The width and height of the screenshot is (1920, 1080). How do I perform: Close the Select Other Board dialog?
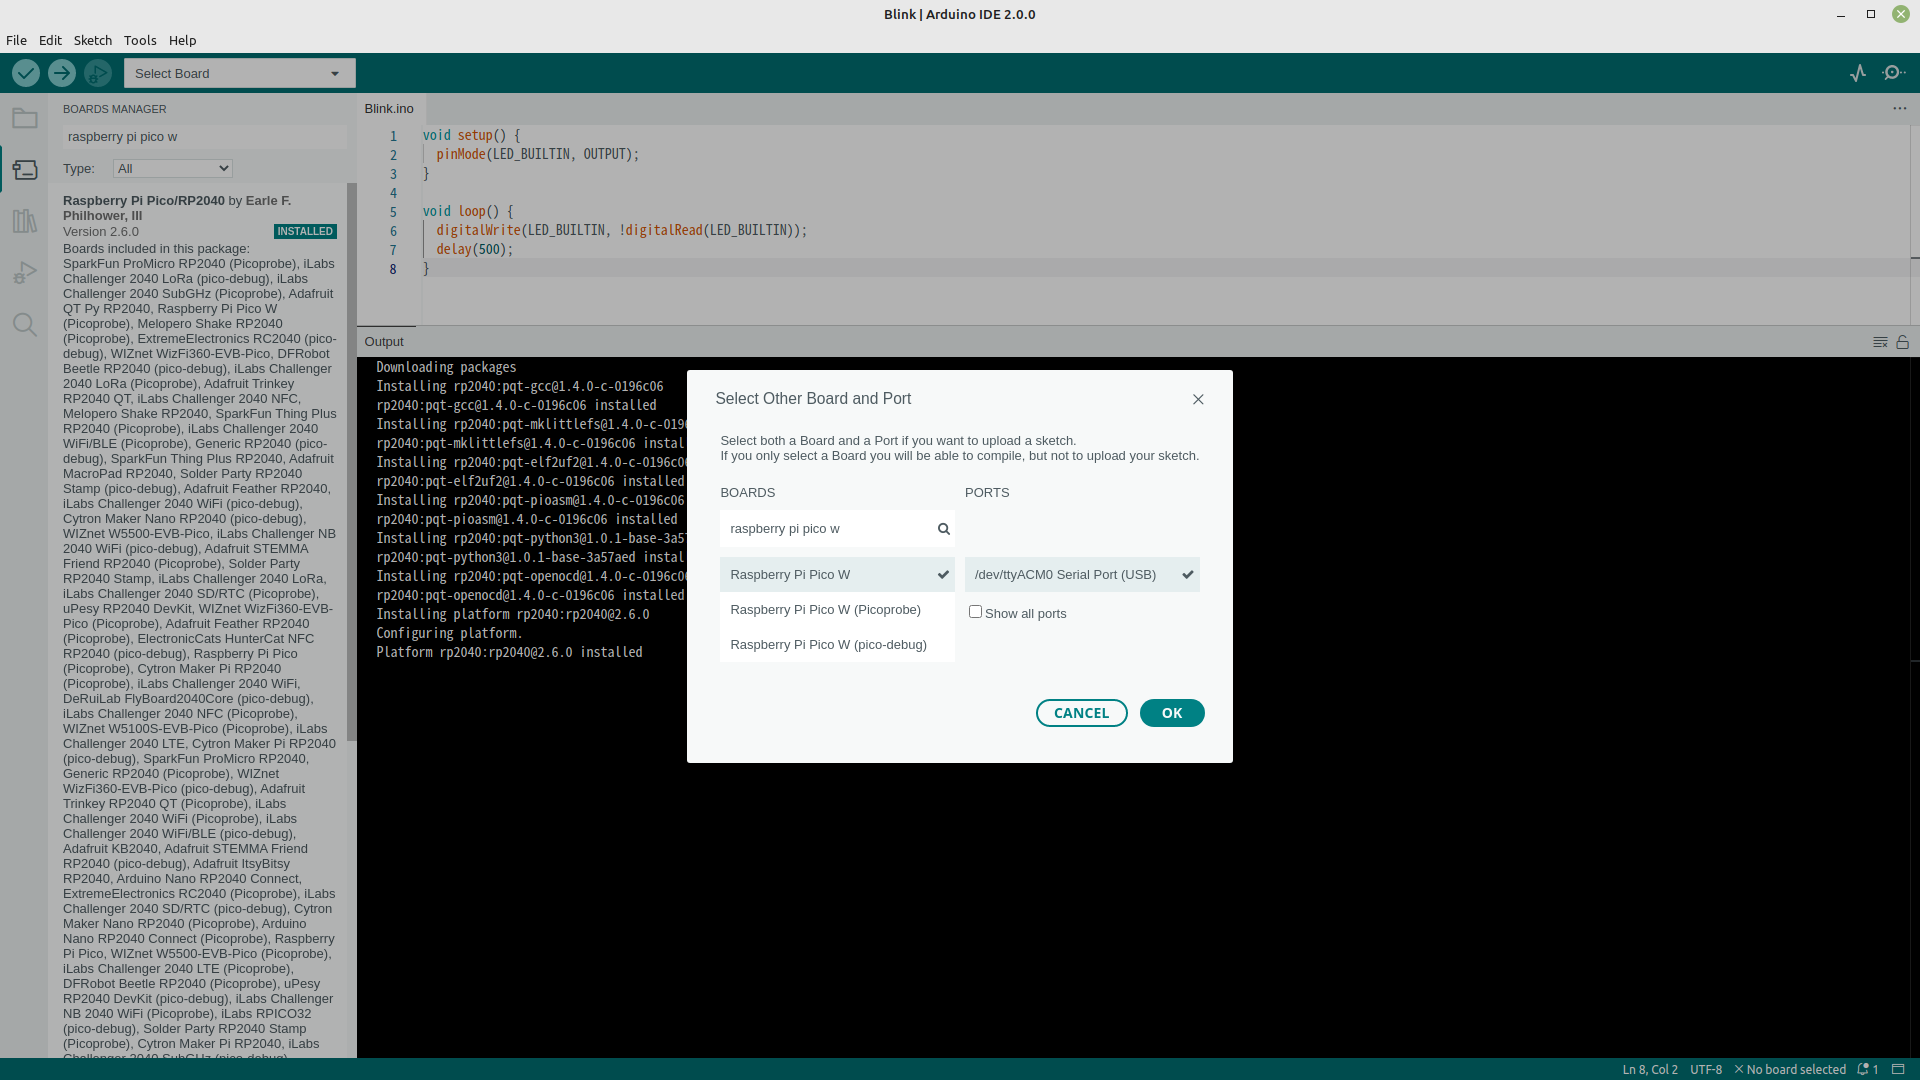coord(1198,399)
